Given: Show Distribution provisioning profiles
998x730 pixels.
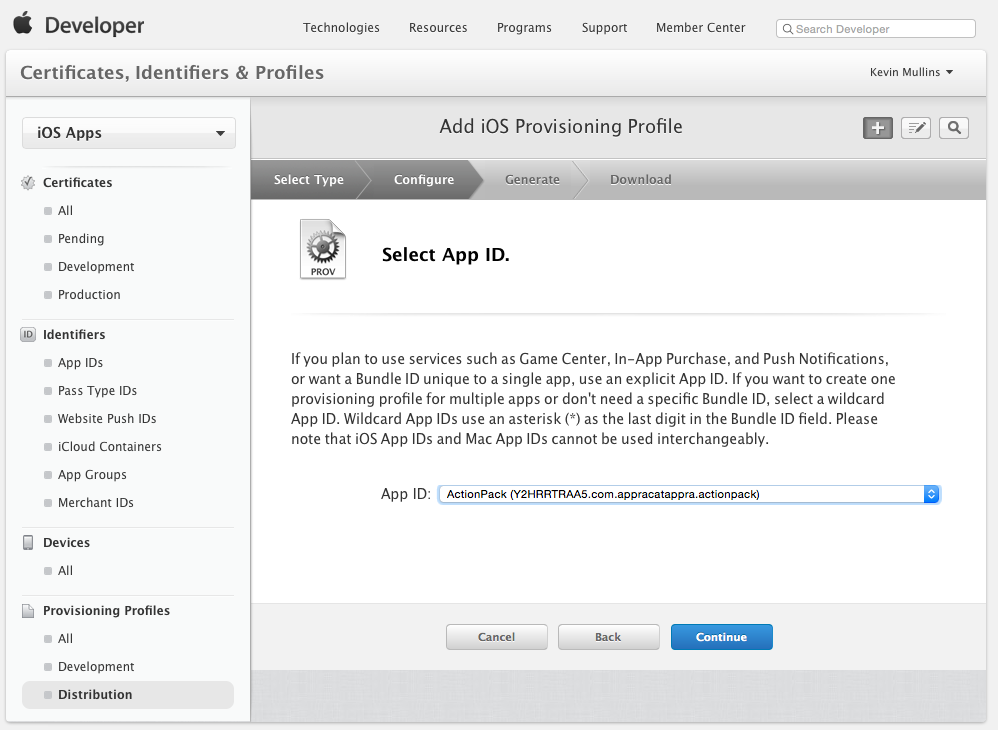Looking at the screenshot, I should tap(128, 694).
